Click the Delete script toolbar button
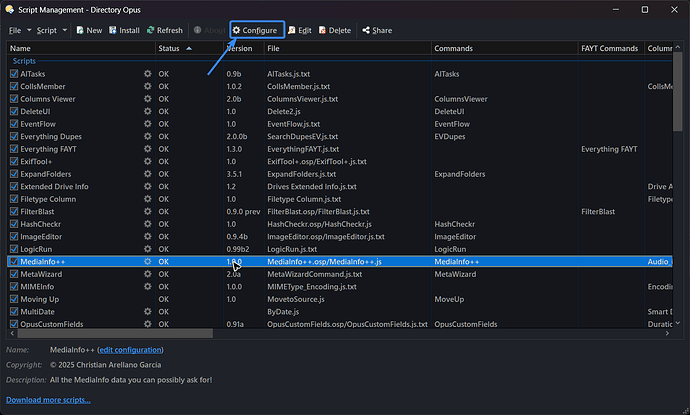Viewport: 690px width, 415px height. coord(334,30)
